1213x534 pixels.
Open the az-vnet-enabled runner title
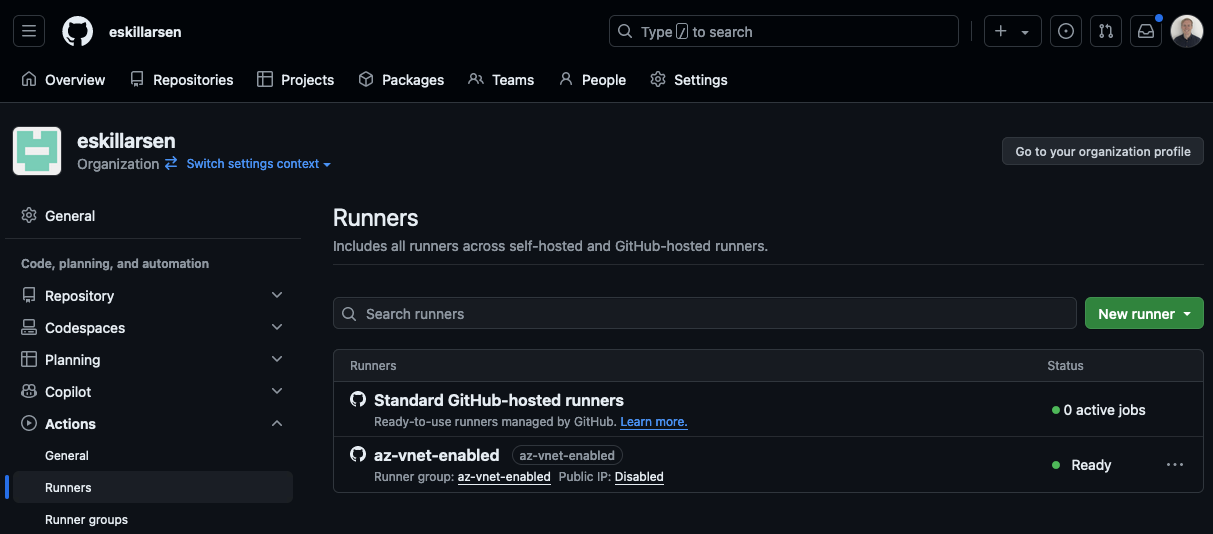click(436, 455)
